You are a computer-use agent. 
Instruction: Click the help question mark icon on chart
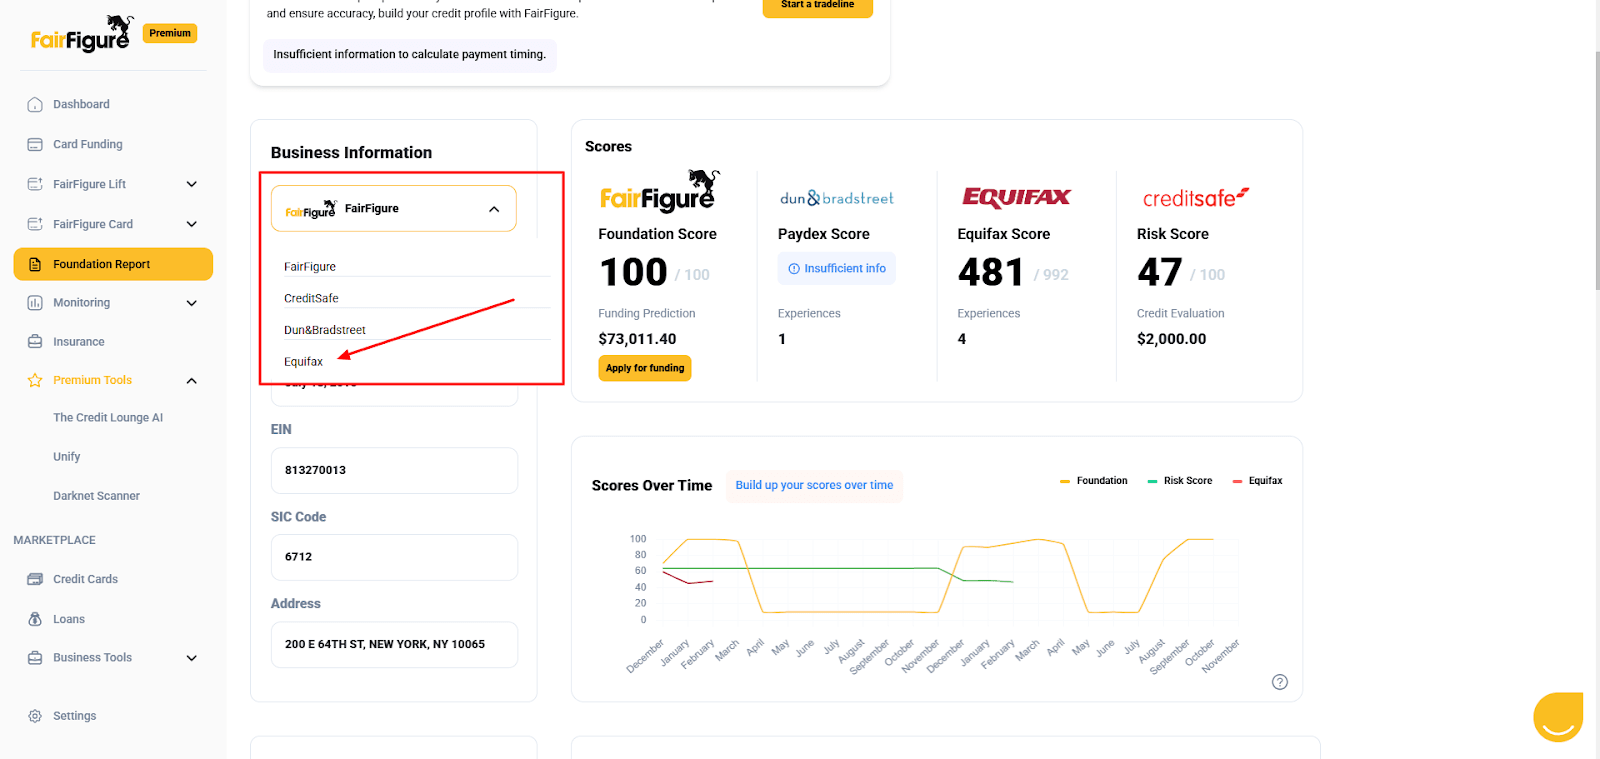click(1280, 682)
